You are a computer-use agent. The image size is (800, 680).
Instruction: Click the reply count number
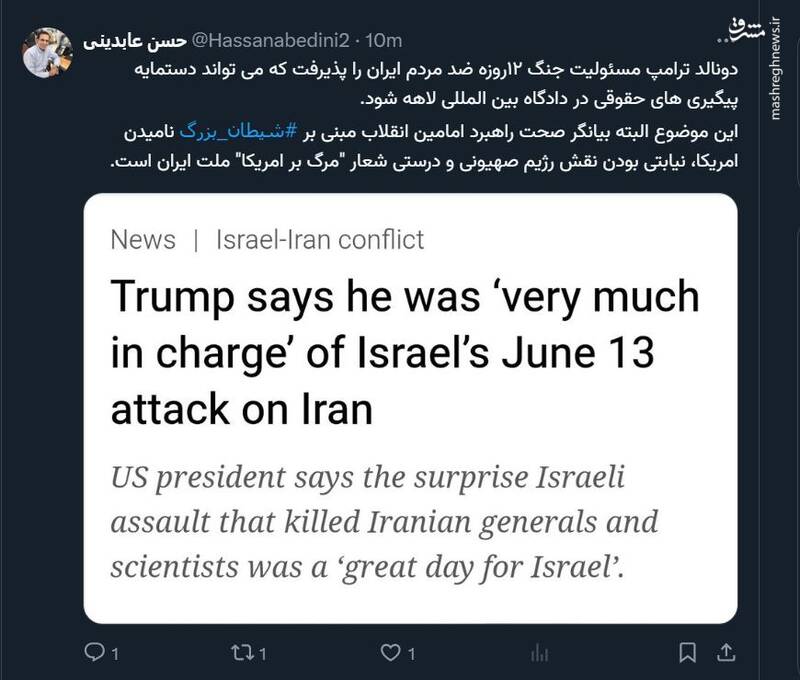pos(115,654)
